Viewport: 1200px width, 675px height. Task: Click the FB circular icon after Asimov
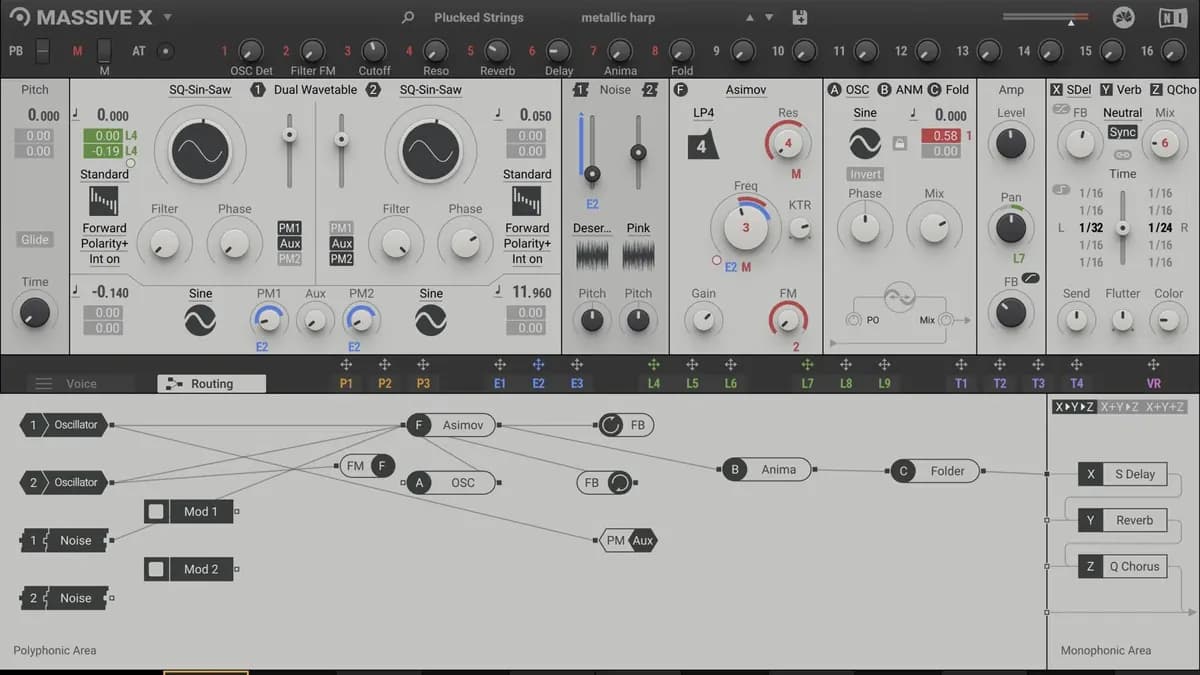pos(611,425)
